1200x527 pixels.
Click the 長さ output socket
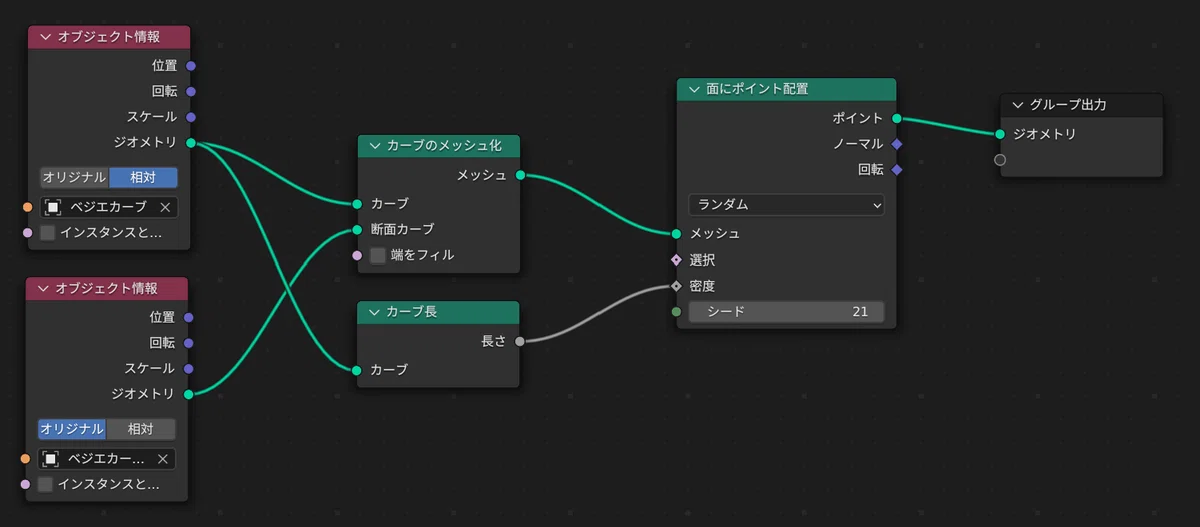pyautogui.click(x=520, y=341)
